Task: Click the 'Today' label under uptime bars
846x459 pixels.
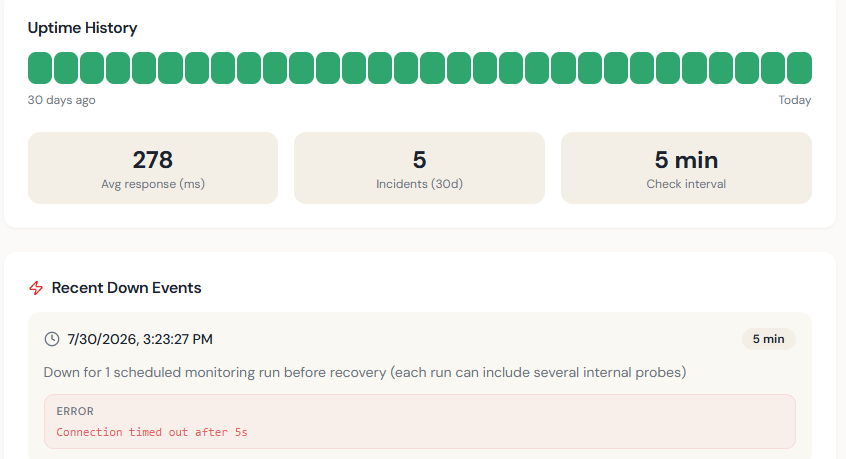Action: (x=794, y=100)
